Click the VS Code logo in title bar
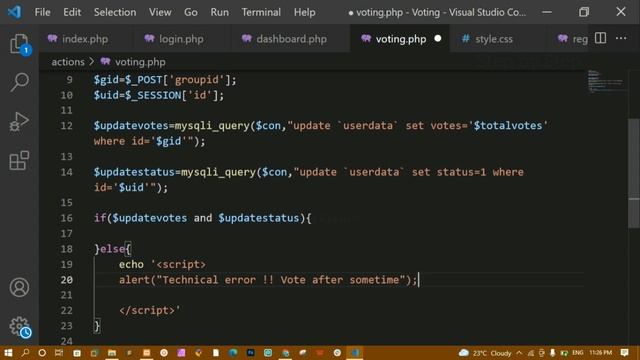Screen dimensions: 640x360 click(x=15, y=12)
